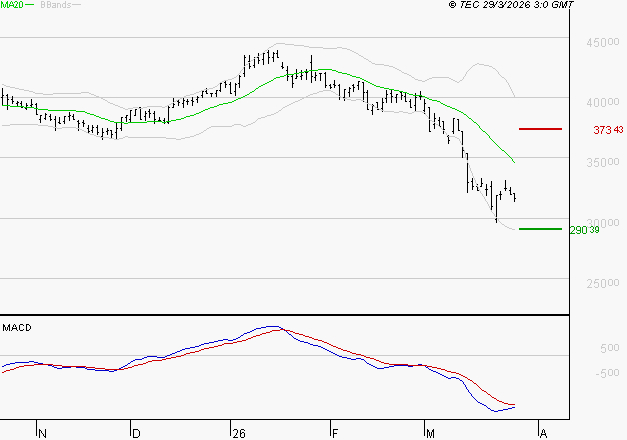Click the 26 year axis label
The height and width of the screenshot is (440, 627).
pyautogui.click(x=239, y=433)
